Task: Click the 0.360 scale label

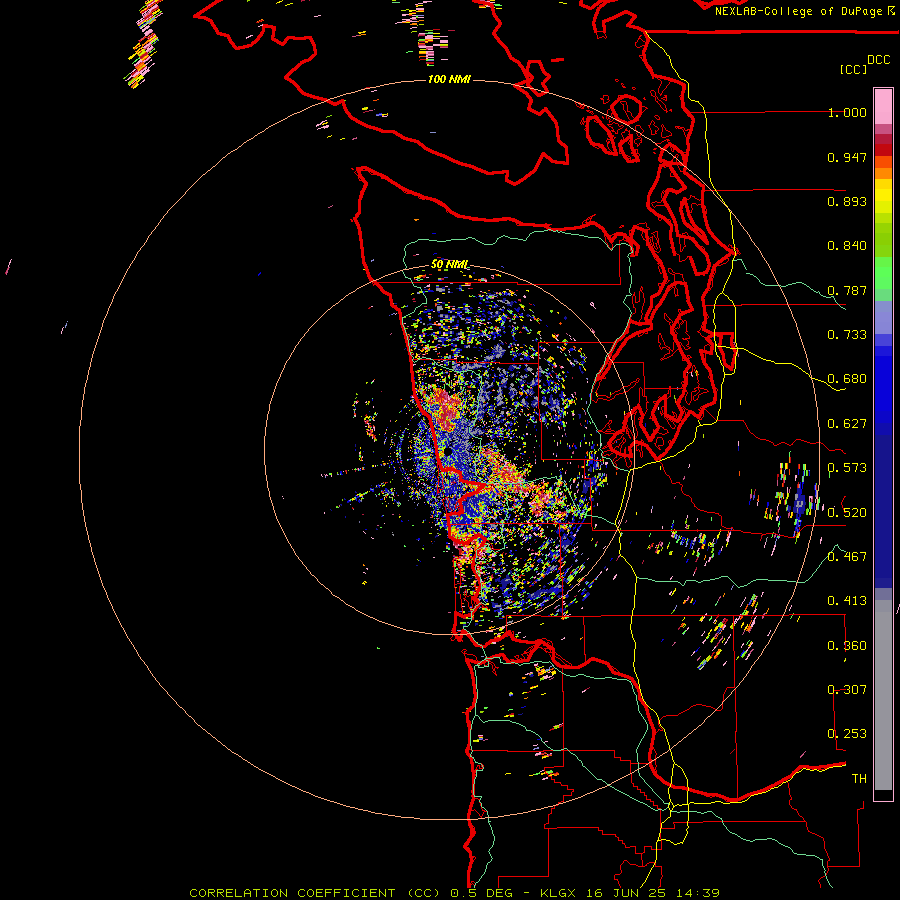Action: (x=847, y=646)
